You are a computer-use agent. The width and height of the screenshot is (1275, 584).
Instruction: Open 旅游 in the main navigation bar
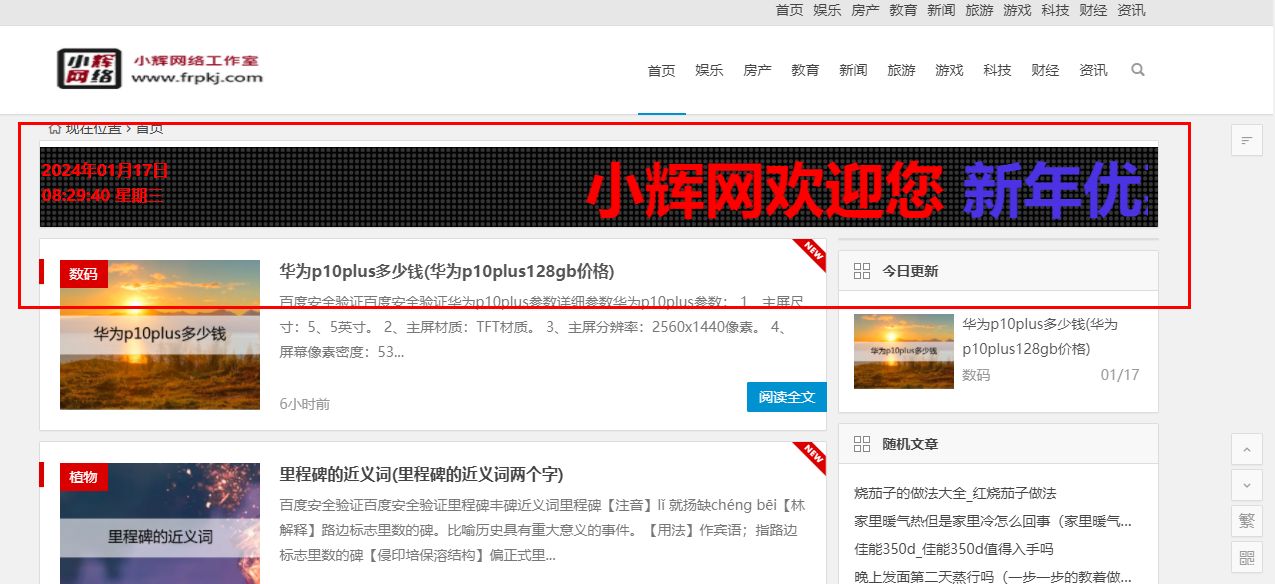coord(901,70)
